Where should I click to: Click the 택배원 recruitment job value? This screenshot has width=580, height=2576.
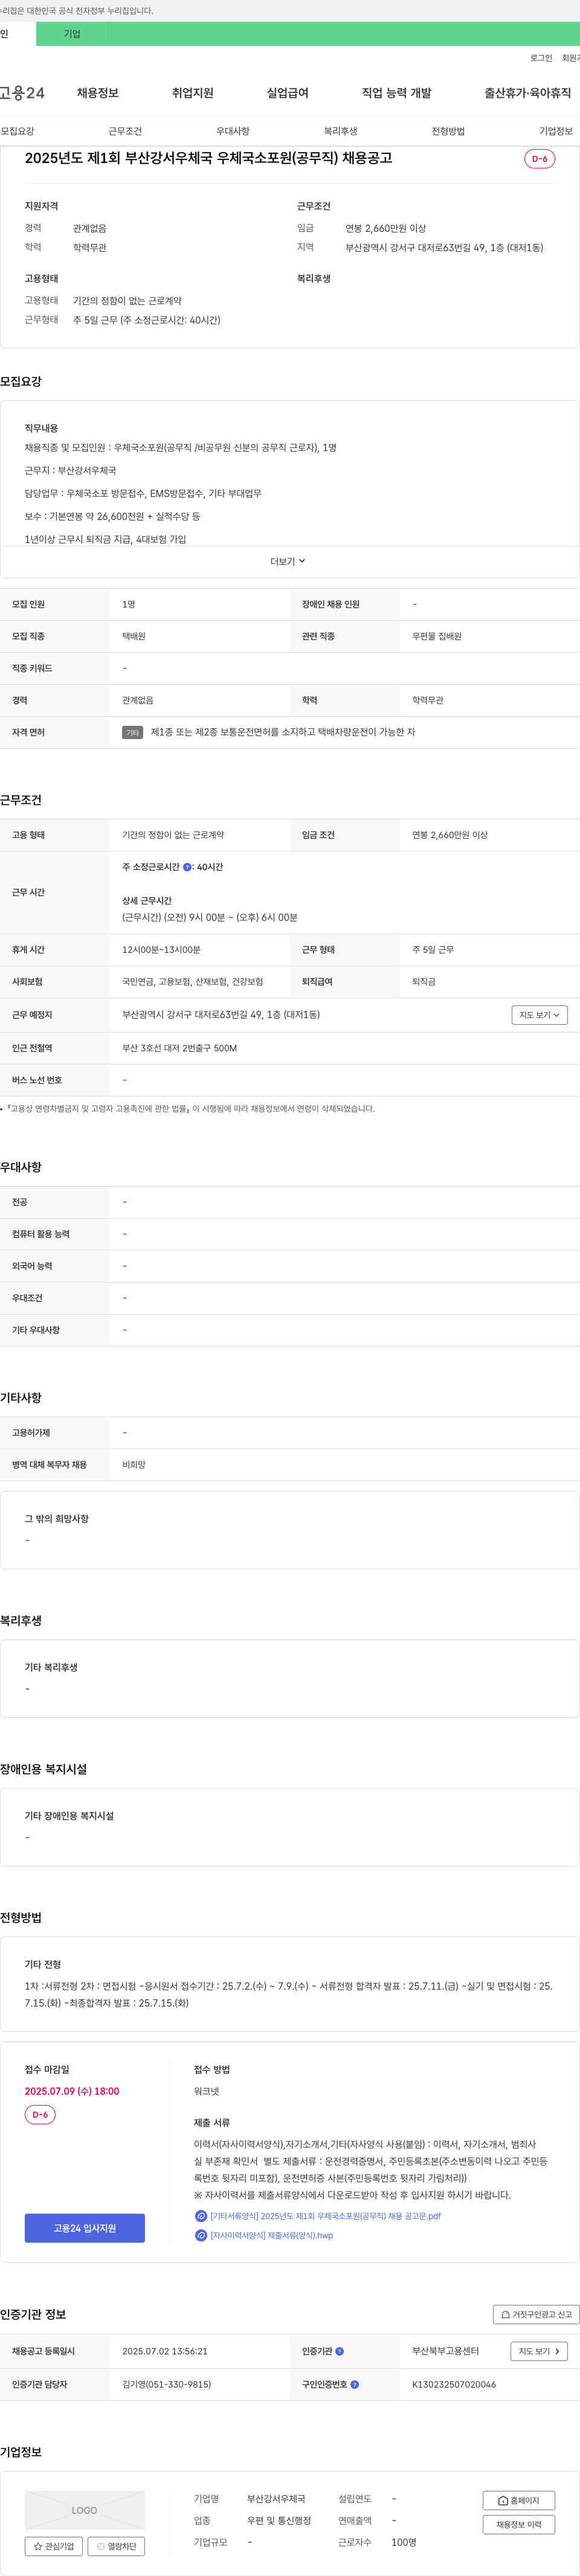(134, 636)
